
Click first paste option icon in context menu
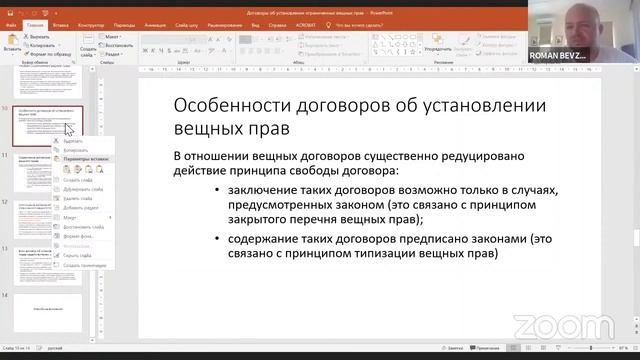(67, 169)
